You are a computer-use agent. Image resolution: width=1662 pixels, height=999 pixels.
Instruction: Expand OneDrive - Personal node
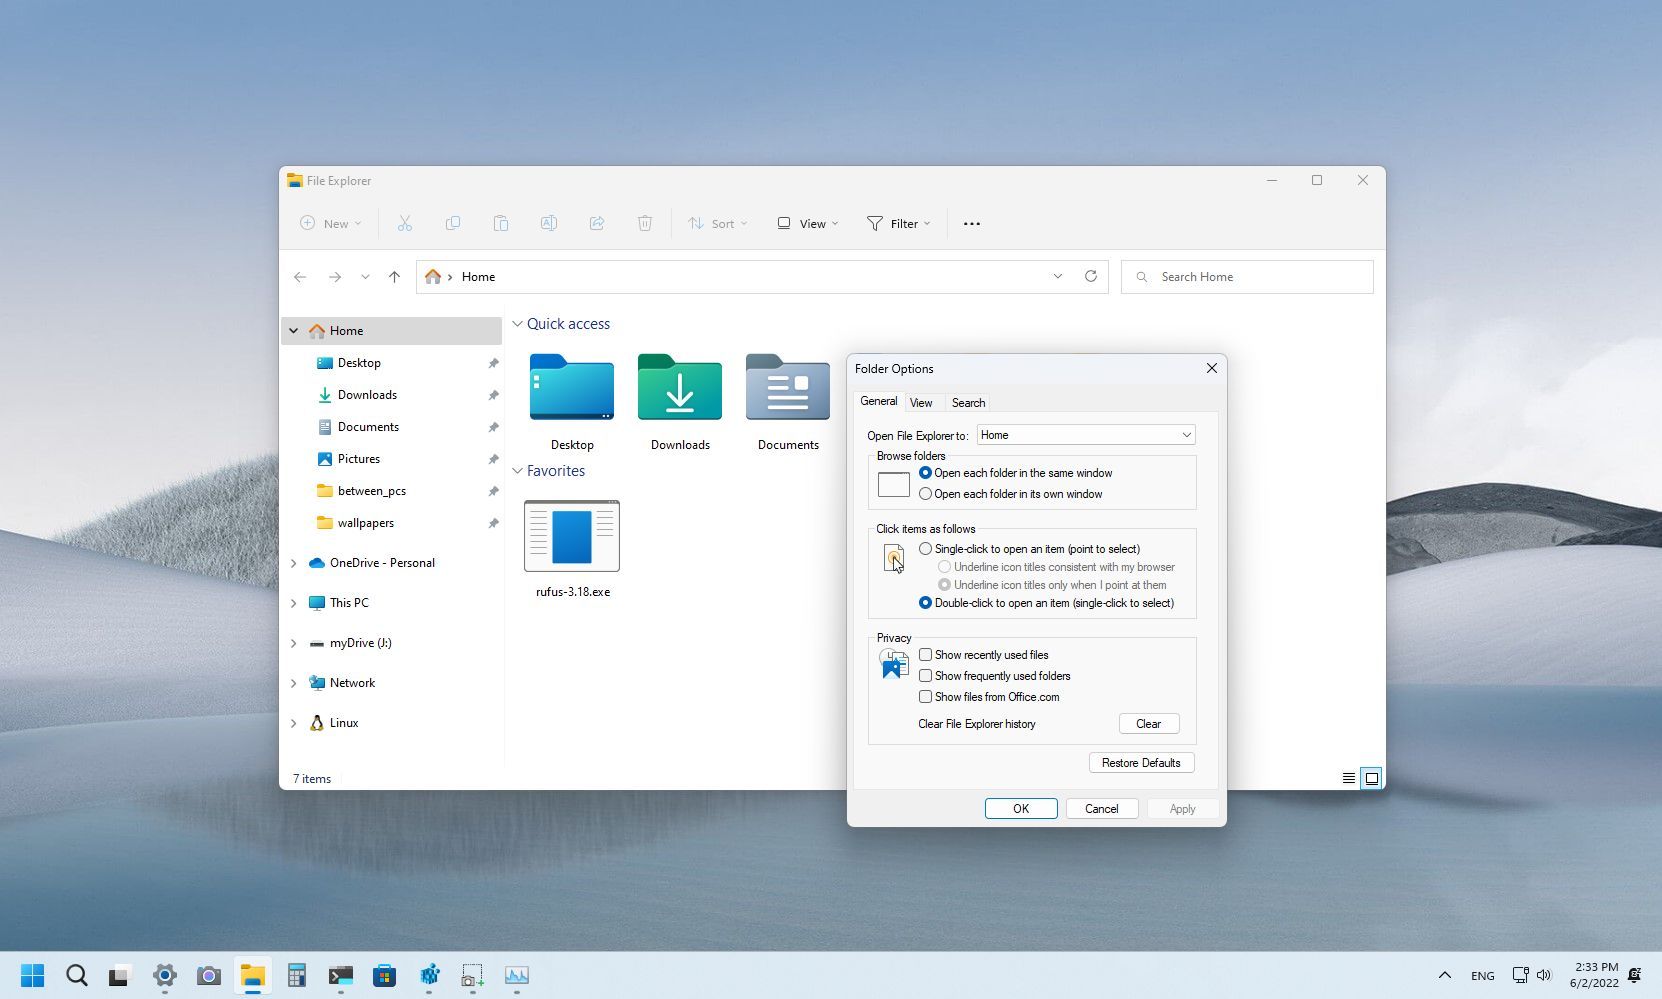[294, 563]
